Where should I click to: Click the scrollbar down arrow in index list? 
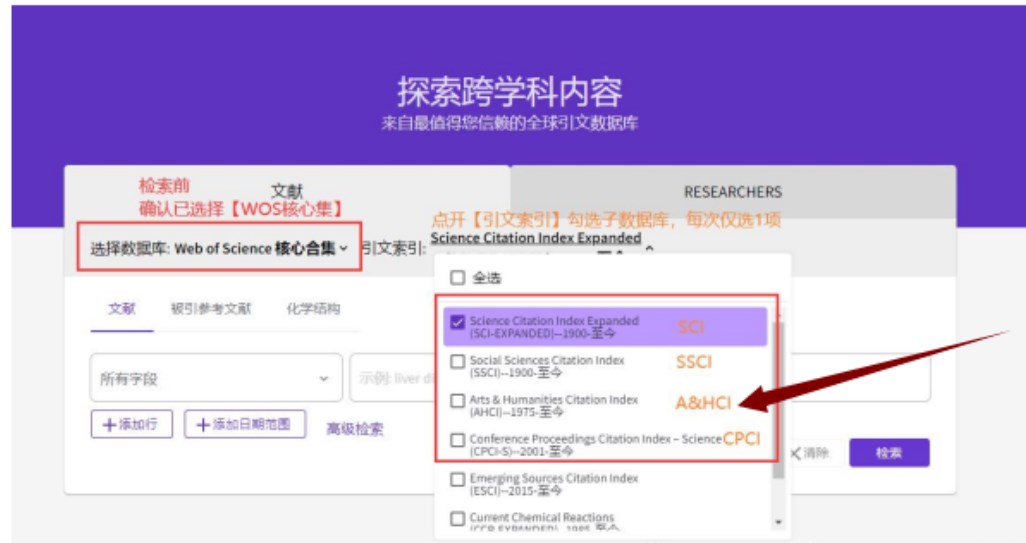pyautogui.click(x=778, y=522)
